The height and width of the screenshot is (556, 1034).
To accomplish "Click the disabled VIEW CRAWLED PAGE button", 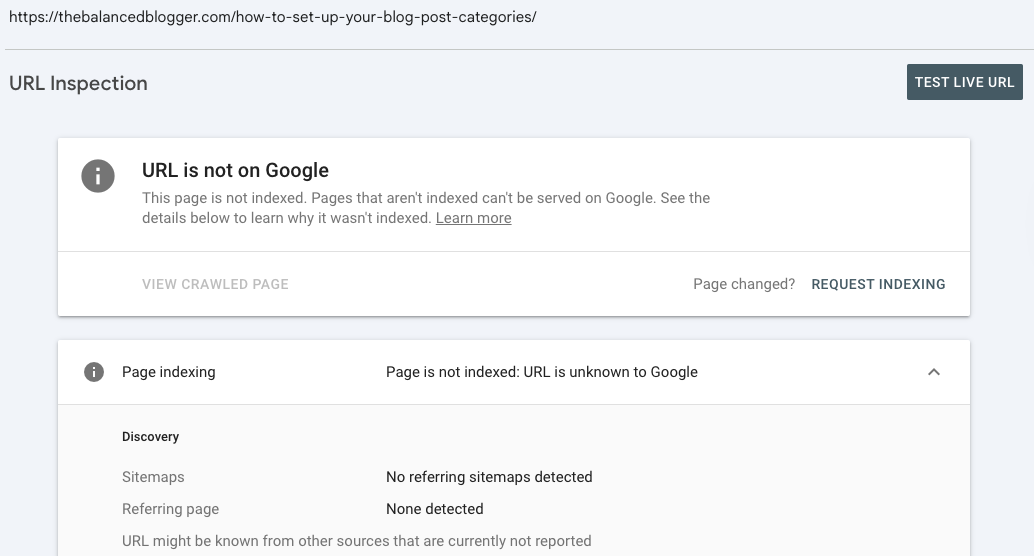I will [x=215, y=284].
